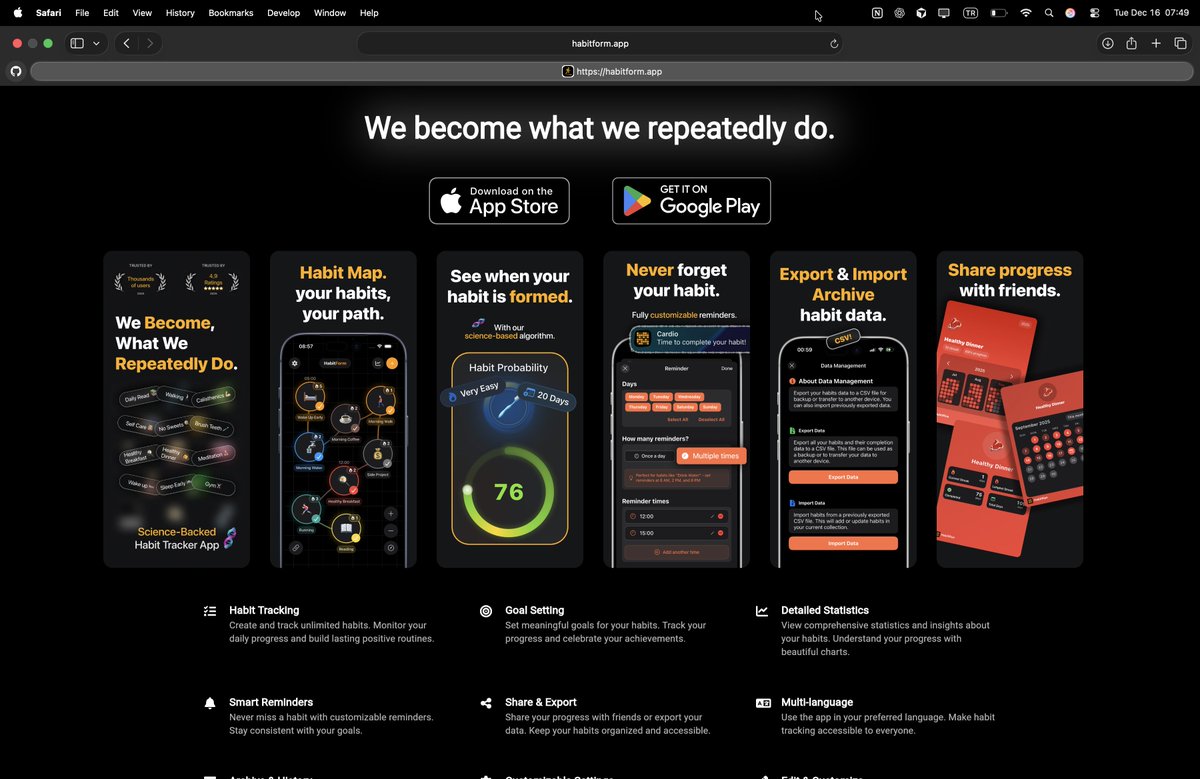Open the Bookmarks menu
Screen dimensions: 1200x779
click(231, 13)
